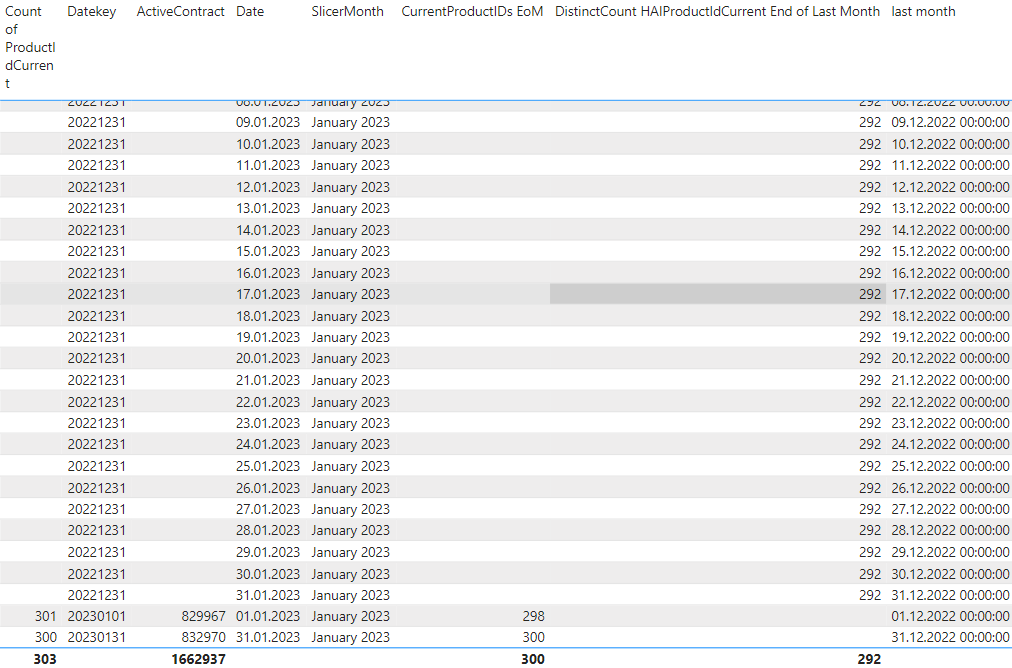The image size is (1012, 668).
Task: Click ActiveContract value 829967
Action: click(203, 616)
